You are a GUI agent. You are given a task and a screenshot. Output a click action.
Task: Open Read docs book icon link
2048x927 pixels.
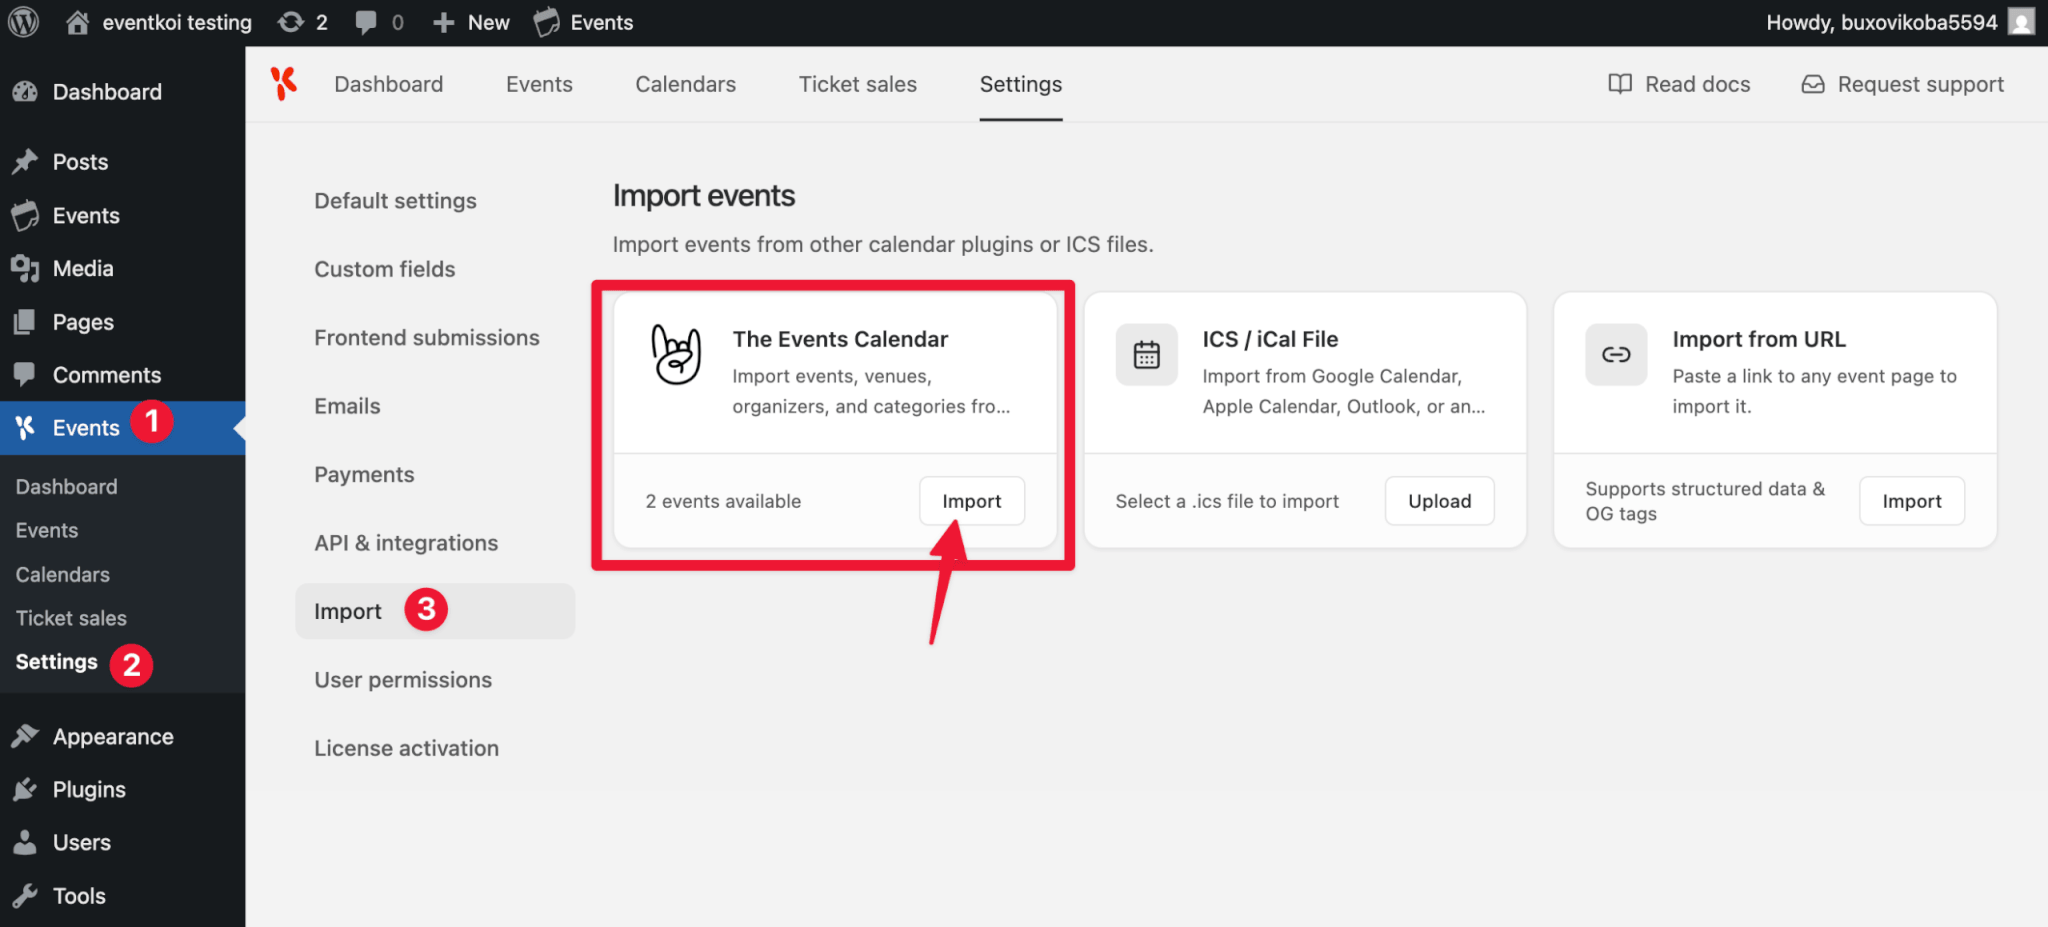coord(1679,84)
